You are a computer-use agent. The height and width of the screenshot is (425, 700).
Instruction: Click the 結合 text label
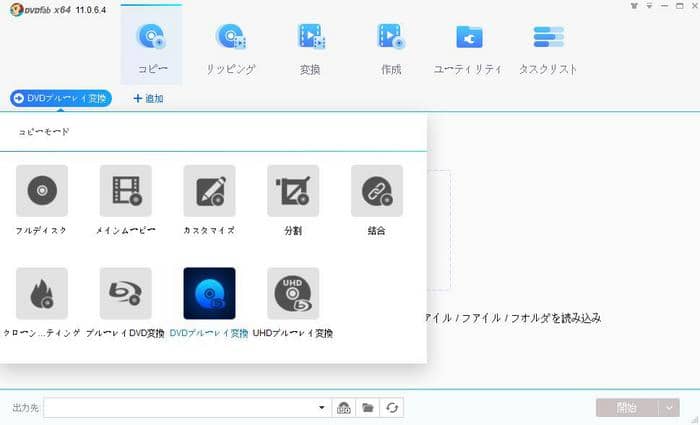[x=376, y=231]
